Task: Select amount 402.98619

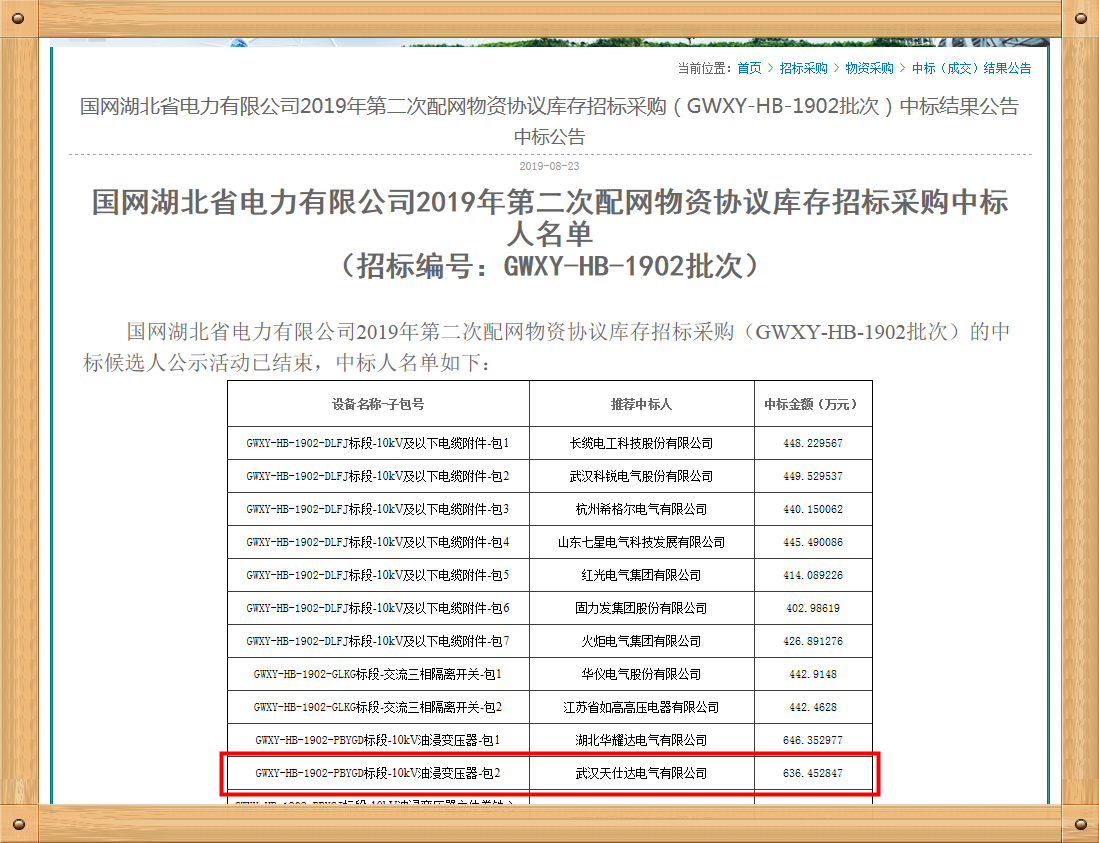Action: [813, 608]
